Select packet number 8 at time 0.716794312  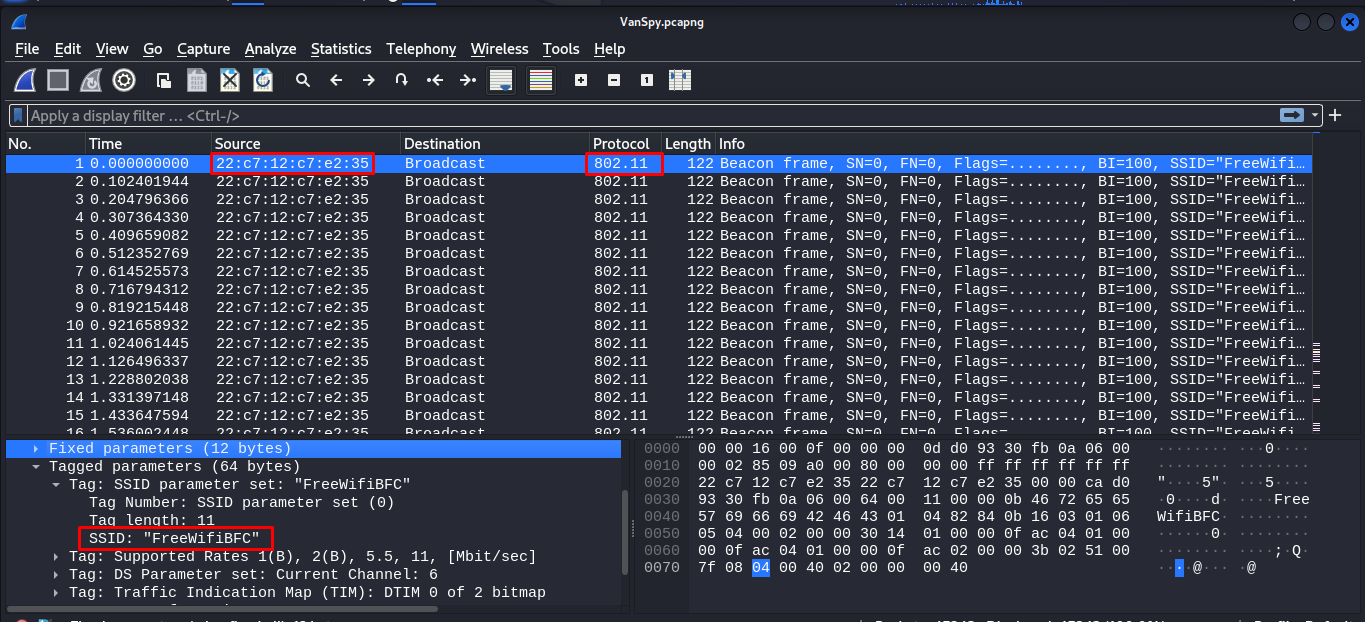(658, 290)
